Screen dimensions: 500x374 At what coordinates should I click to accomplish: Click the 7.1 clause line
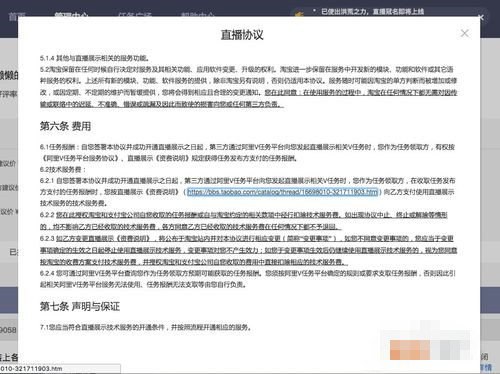tap(145, 327)
